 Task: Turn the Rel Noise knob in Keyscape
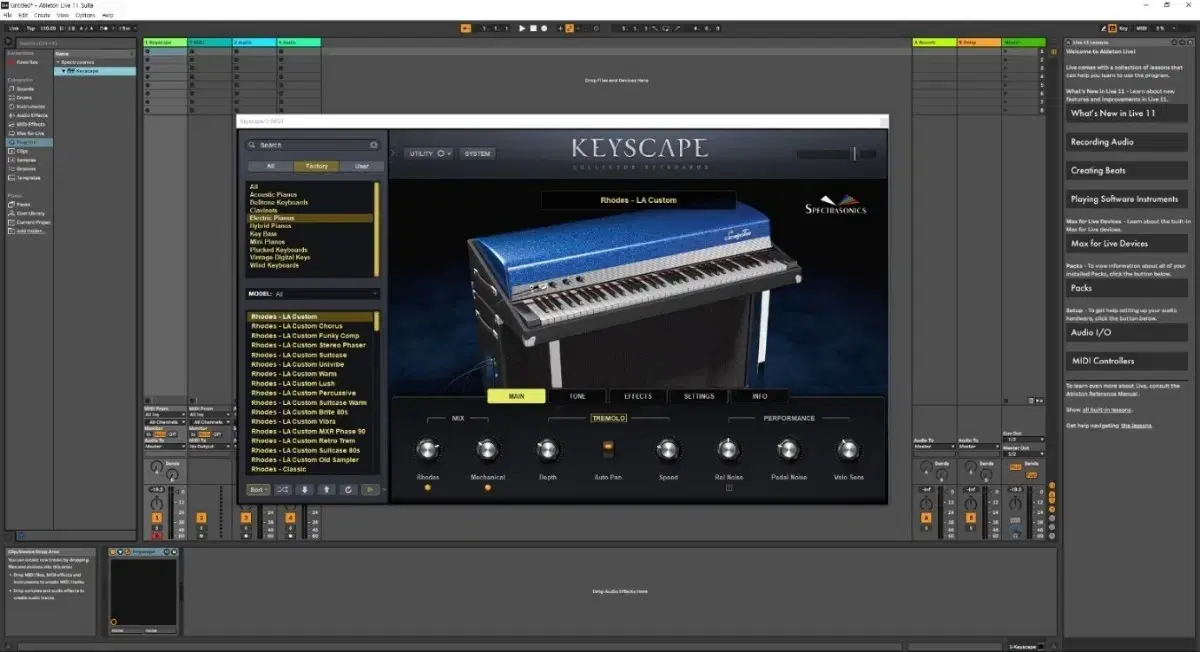click(x=728, y=450)
